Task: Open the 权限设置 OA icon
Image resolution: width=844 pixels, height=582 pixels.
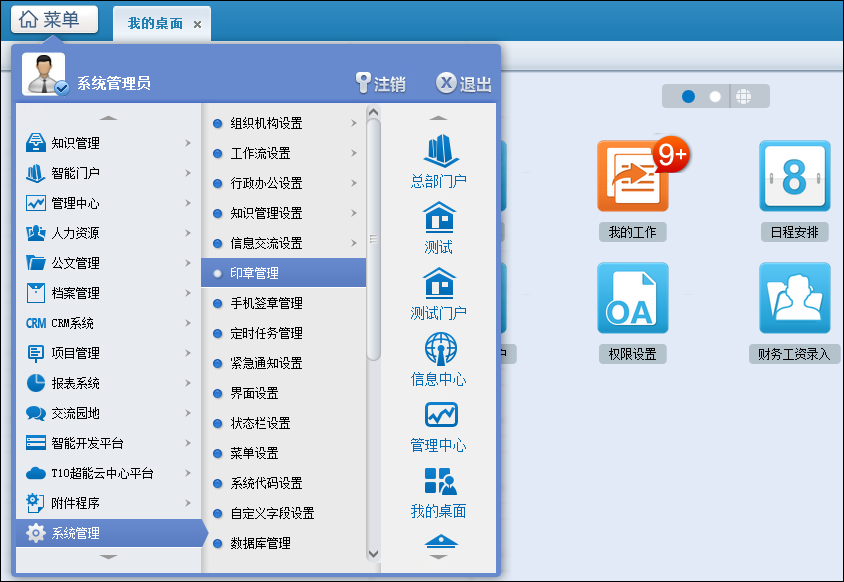Action: pyautogui.click(x=632, y=298)
